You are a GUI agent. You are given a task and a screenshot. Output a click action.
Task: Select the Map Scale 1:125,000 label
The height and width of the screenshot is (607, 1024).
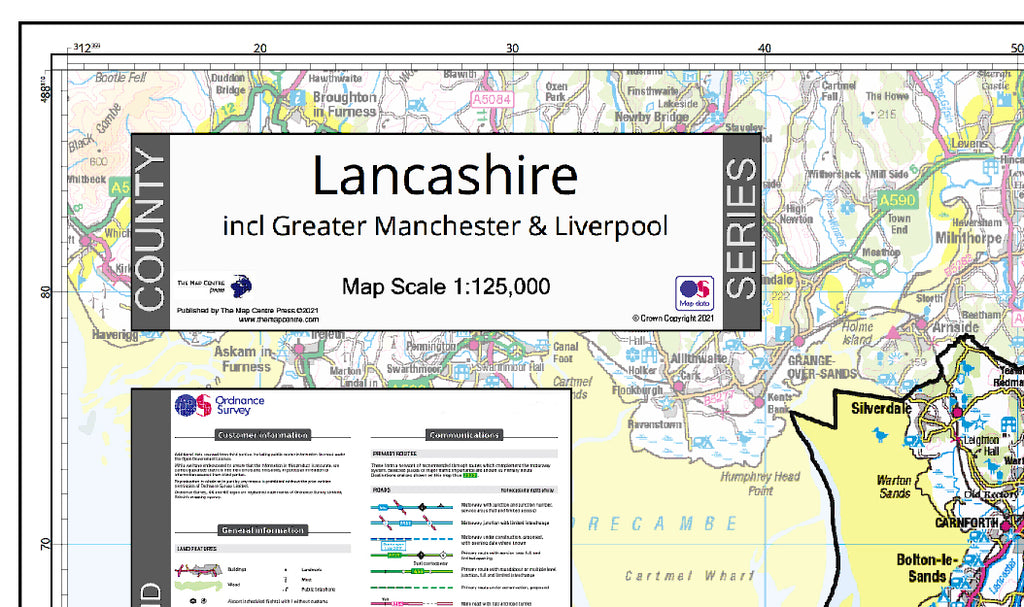tap(446, 286)
